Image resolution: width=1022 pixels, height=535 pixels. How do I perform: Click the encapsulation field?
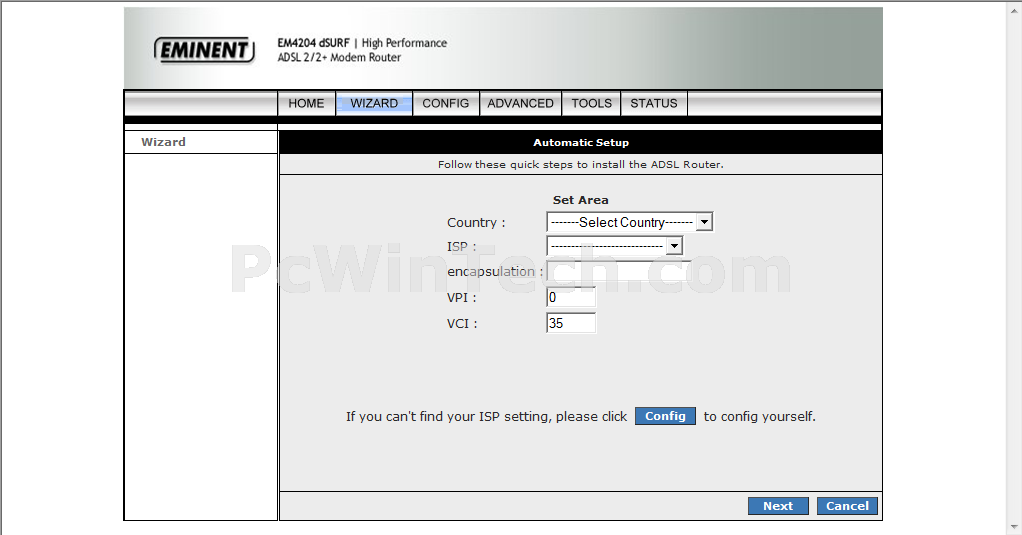(x=618, y=271)
